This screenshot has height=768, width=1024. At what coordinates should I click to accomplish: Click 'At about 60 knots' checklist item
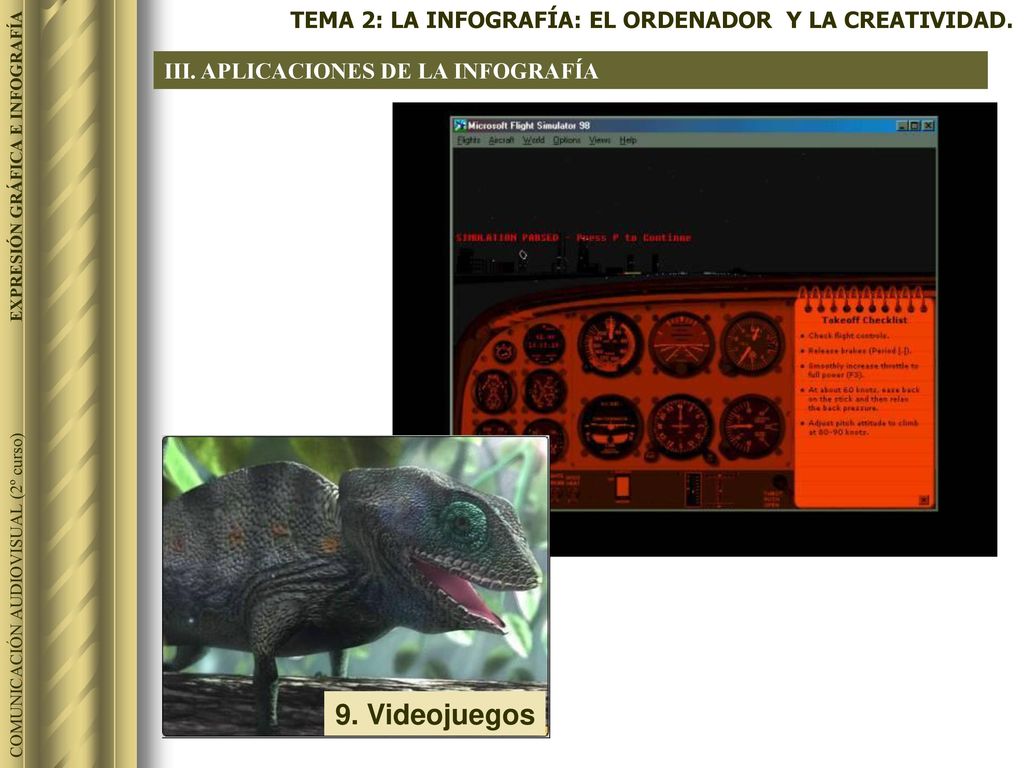pos(863,398)
